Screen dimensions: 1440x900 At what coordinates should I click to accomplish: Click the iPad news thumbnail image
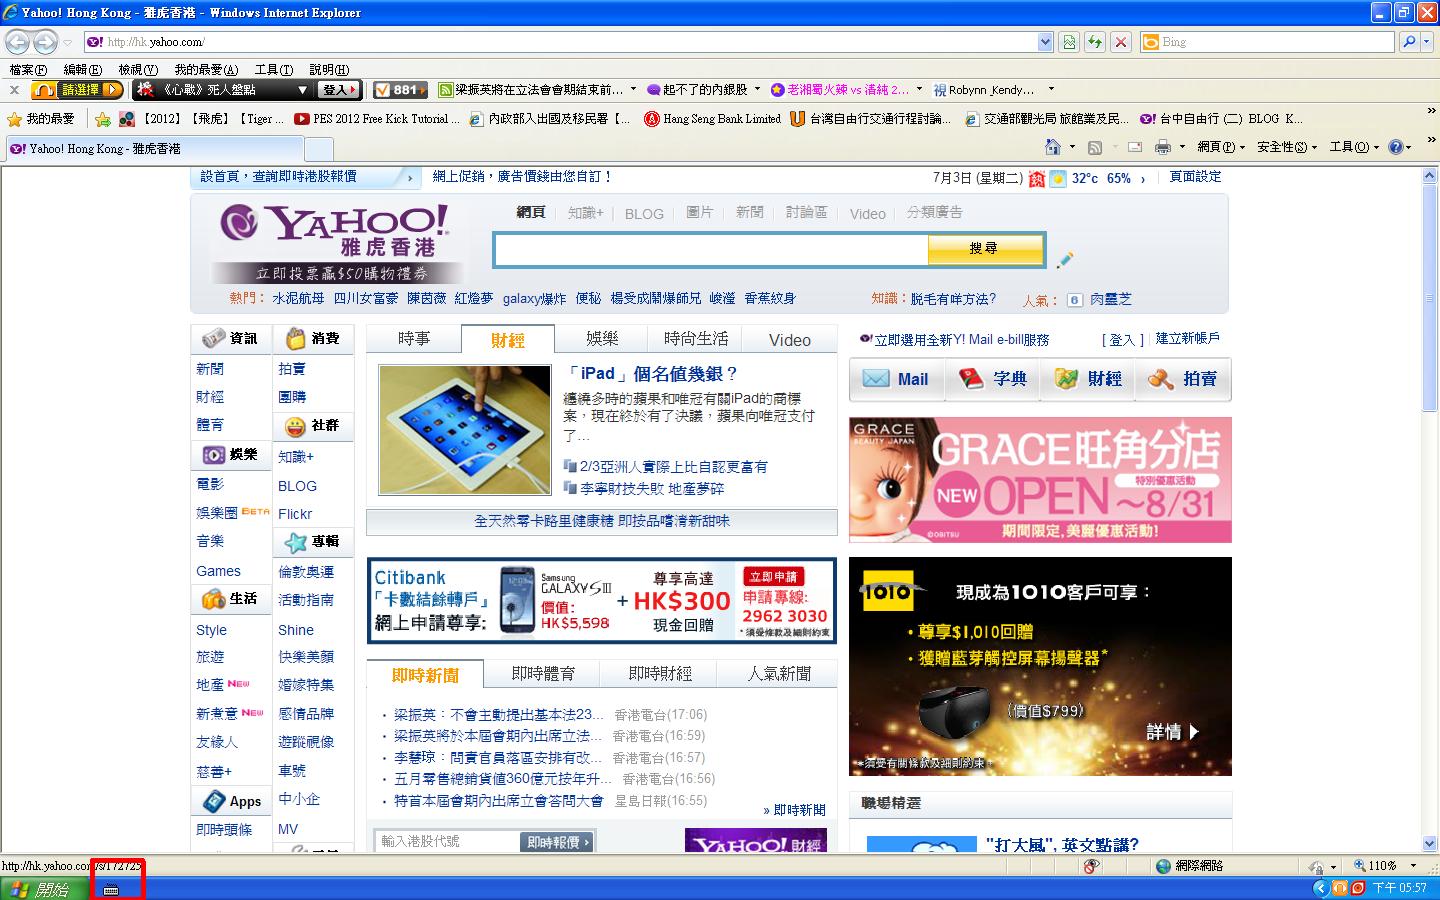coord(464,430)
